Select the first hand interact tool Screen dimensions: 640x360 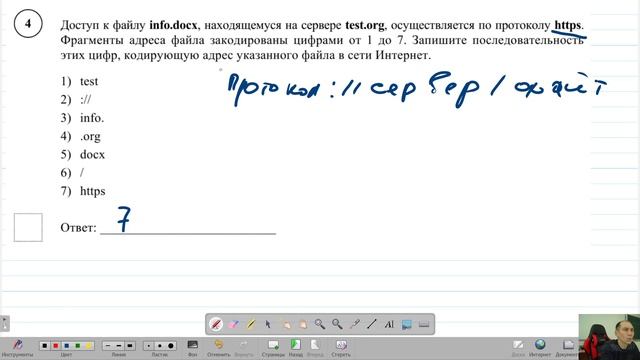pyautogui.click(x=286, y=324)
